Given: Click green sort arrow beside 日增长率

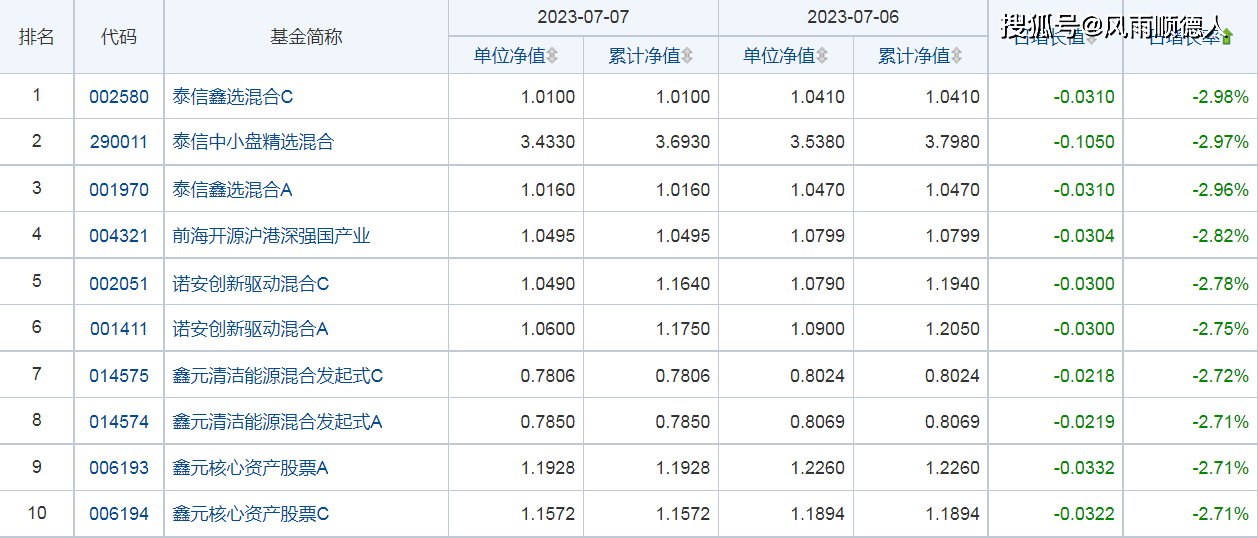Looking at the screenshot, I should coord(1227,38).
